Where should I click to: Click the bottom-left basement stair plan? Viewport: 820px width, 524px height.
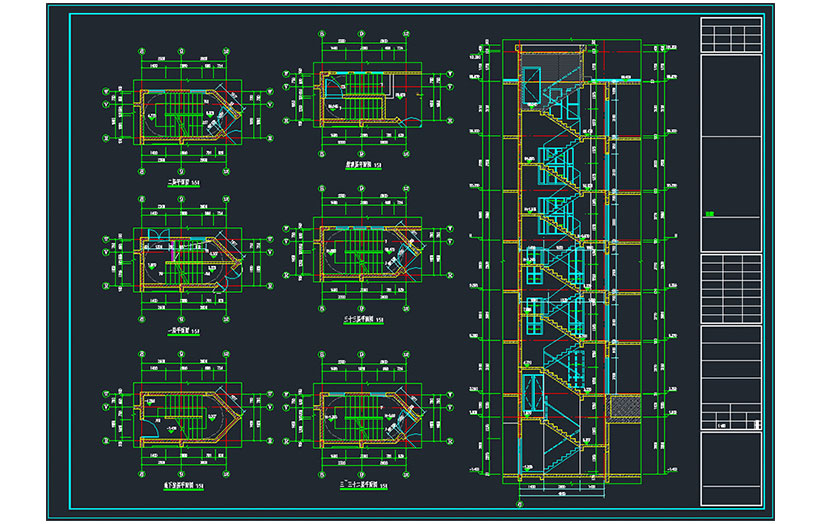click(x=187, y=413)
